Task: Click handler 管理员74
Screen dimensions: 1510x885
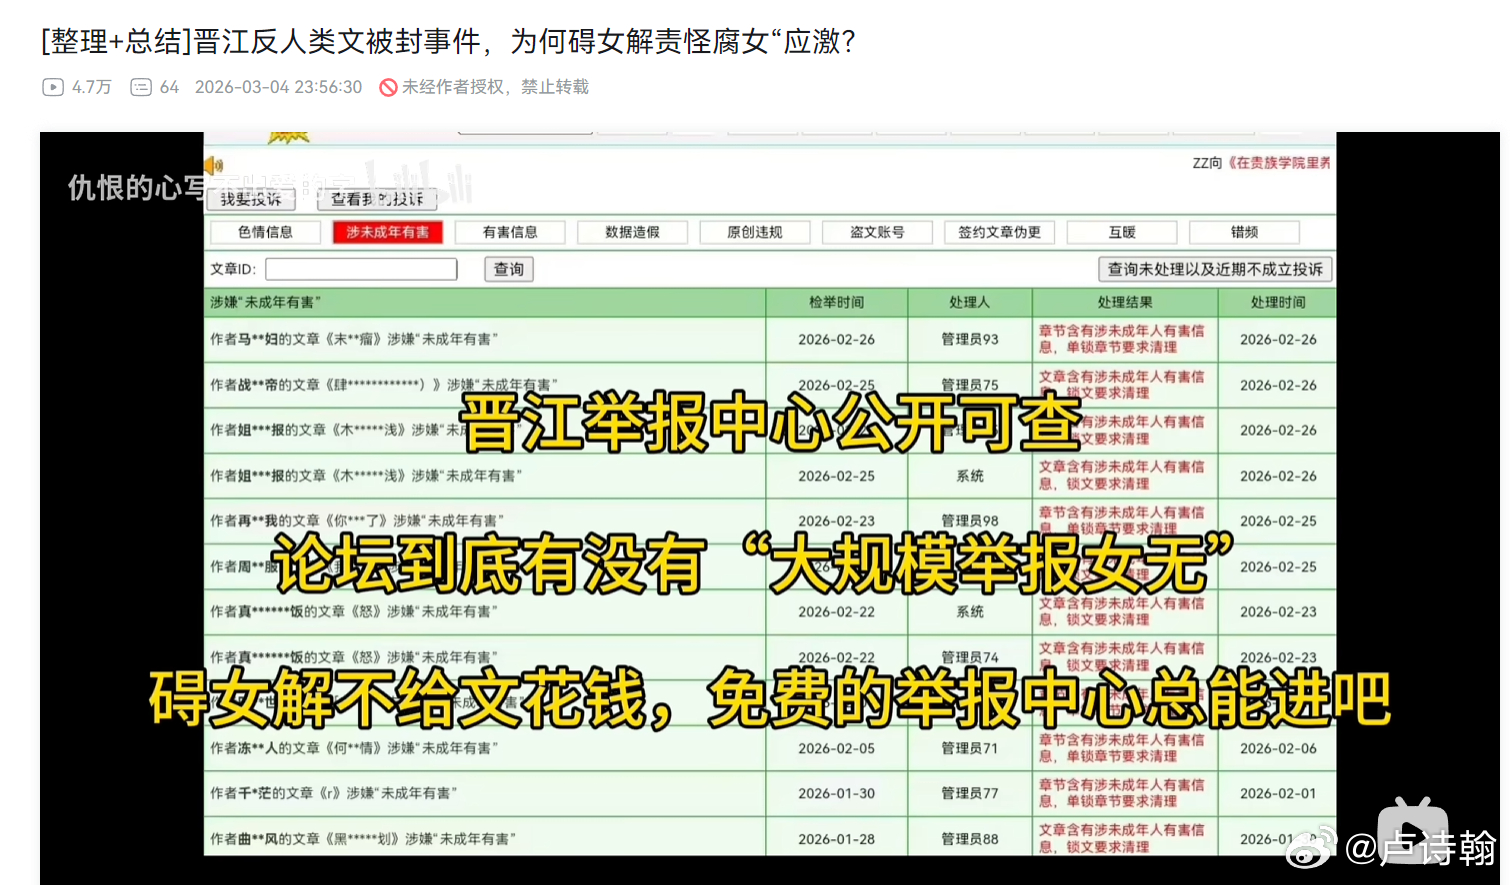Action: pos(969,657)
